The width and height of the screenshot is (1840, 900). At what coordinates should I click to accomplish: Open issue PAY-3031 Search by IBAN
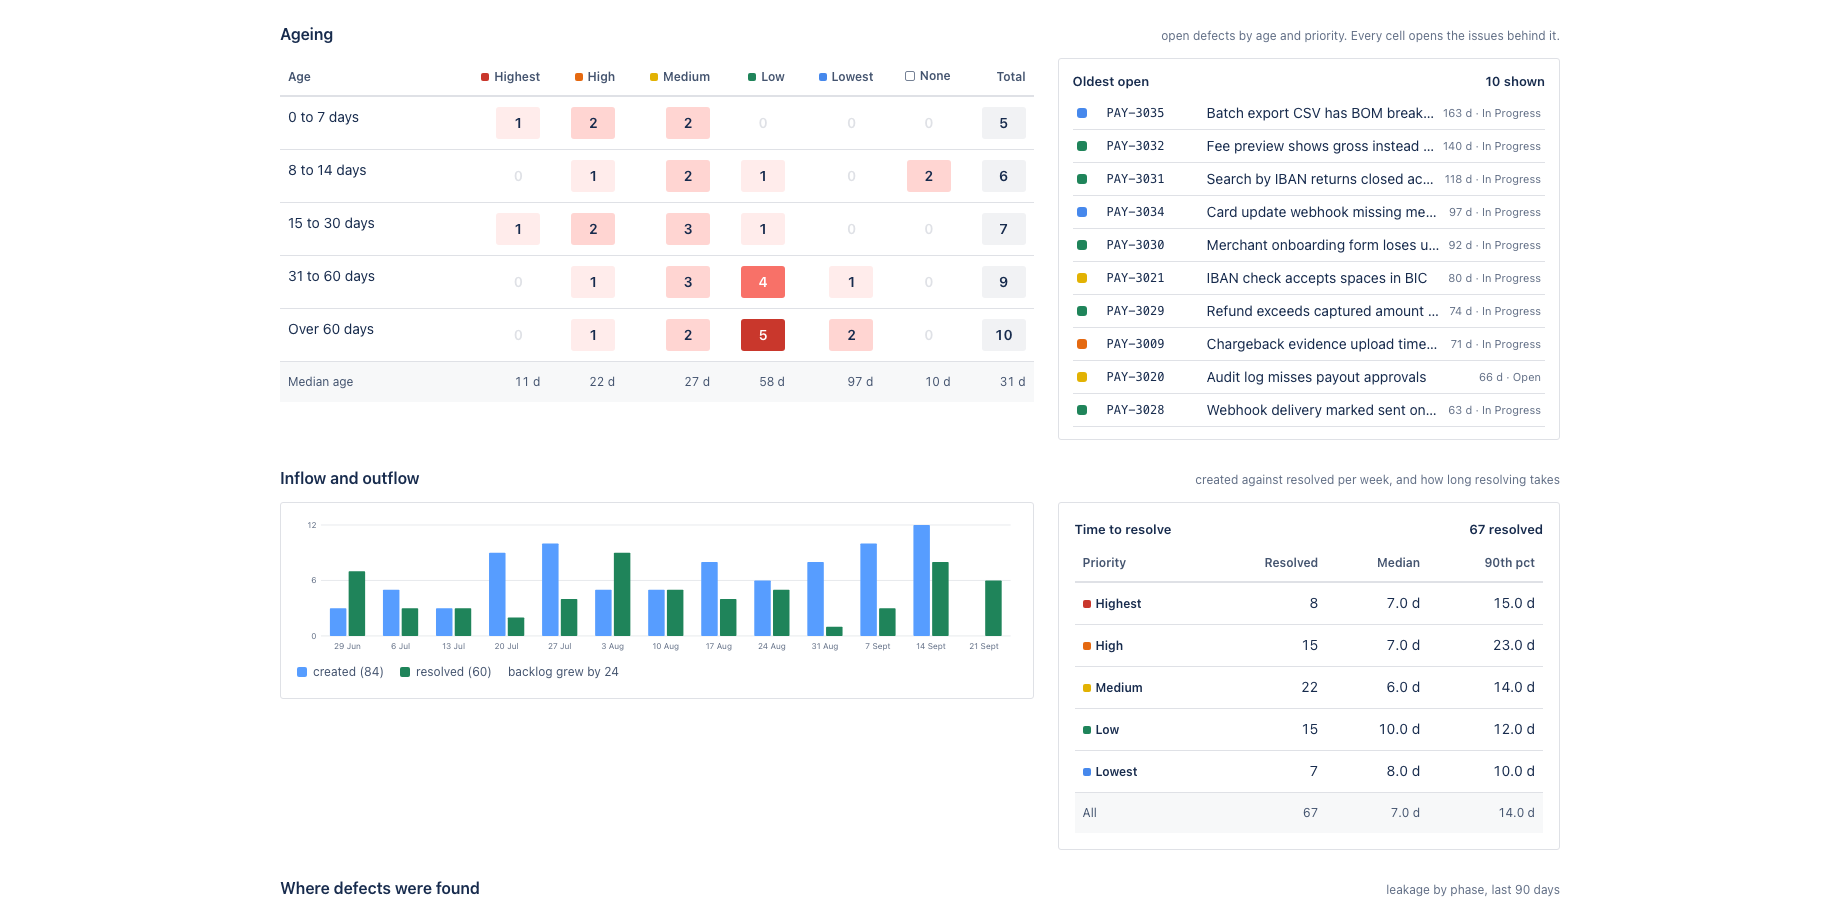click(x=1308, y=179)
